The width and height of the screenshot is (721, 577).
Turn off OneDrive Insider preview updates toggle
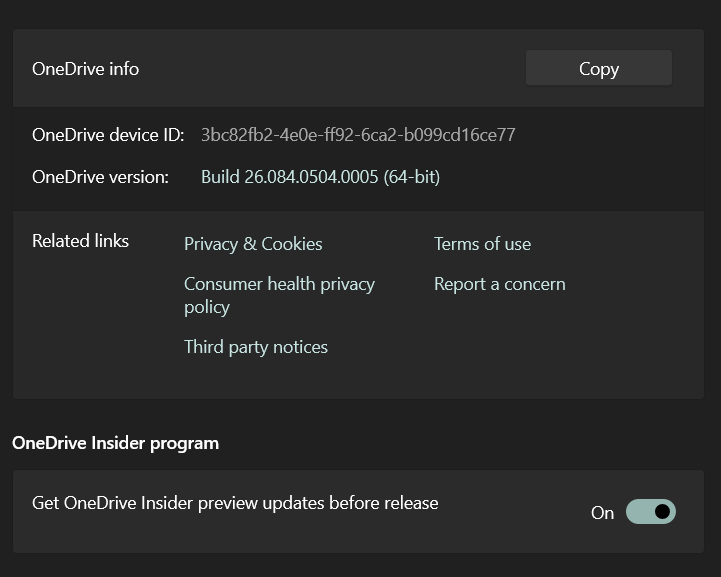pos(651,512)
